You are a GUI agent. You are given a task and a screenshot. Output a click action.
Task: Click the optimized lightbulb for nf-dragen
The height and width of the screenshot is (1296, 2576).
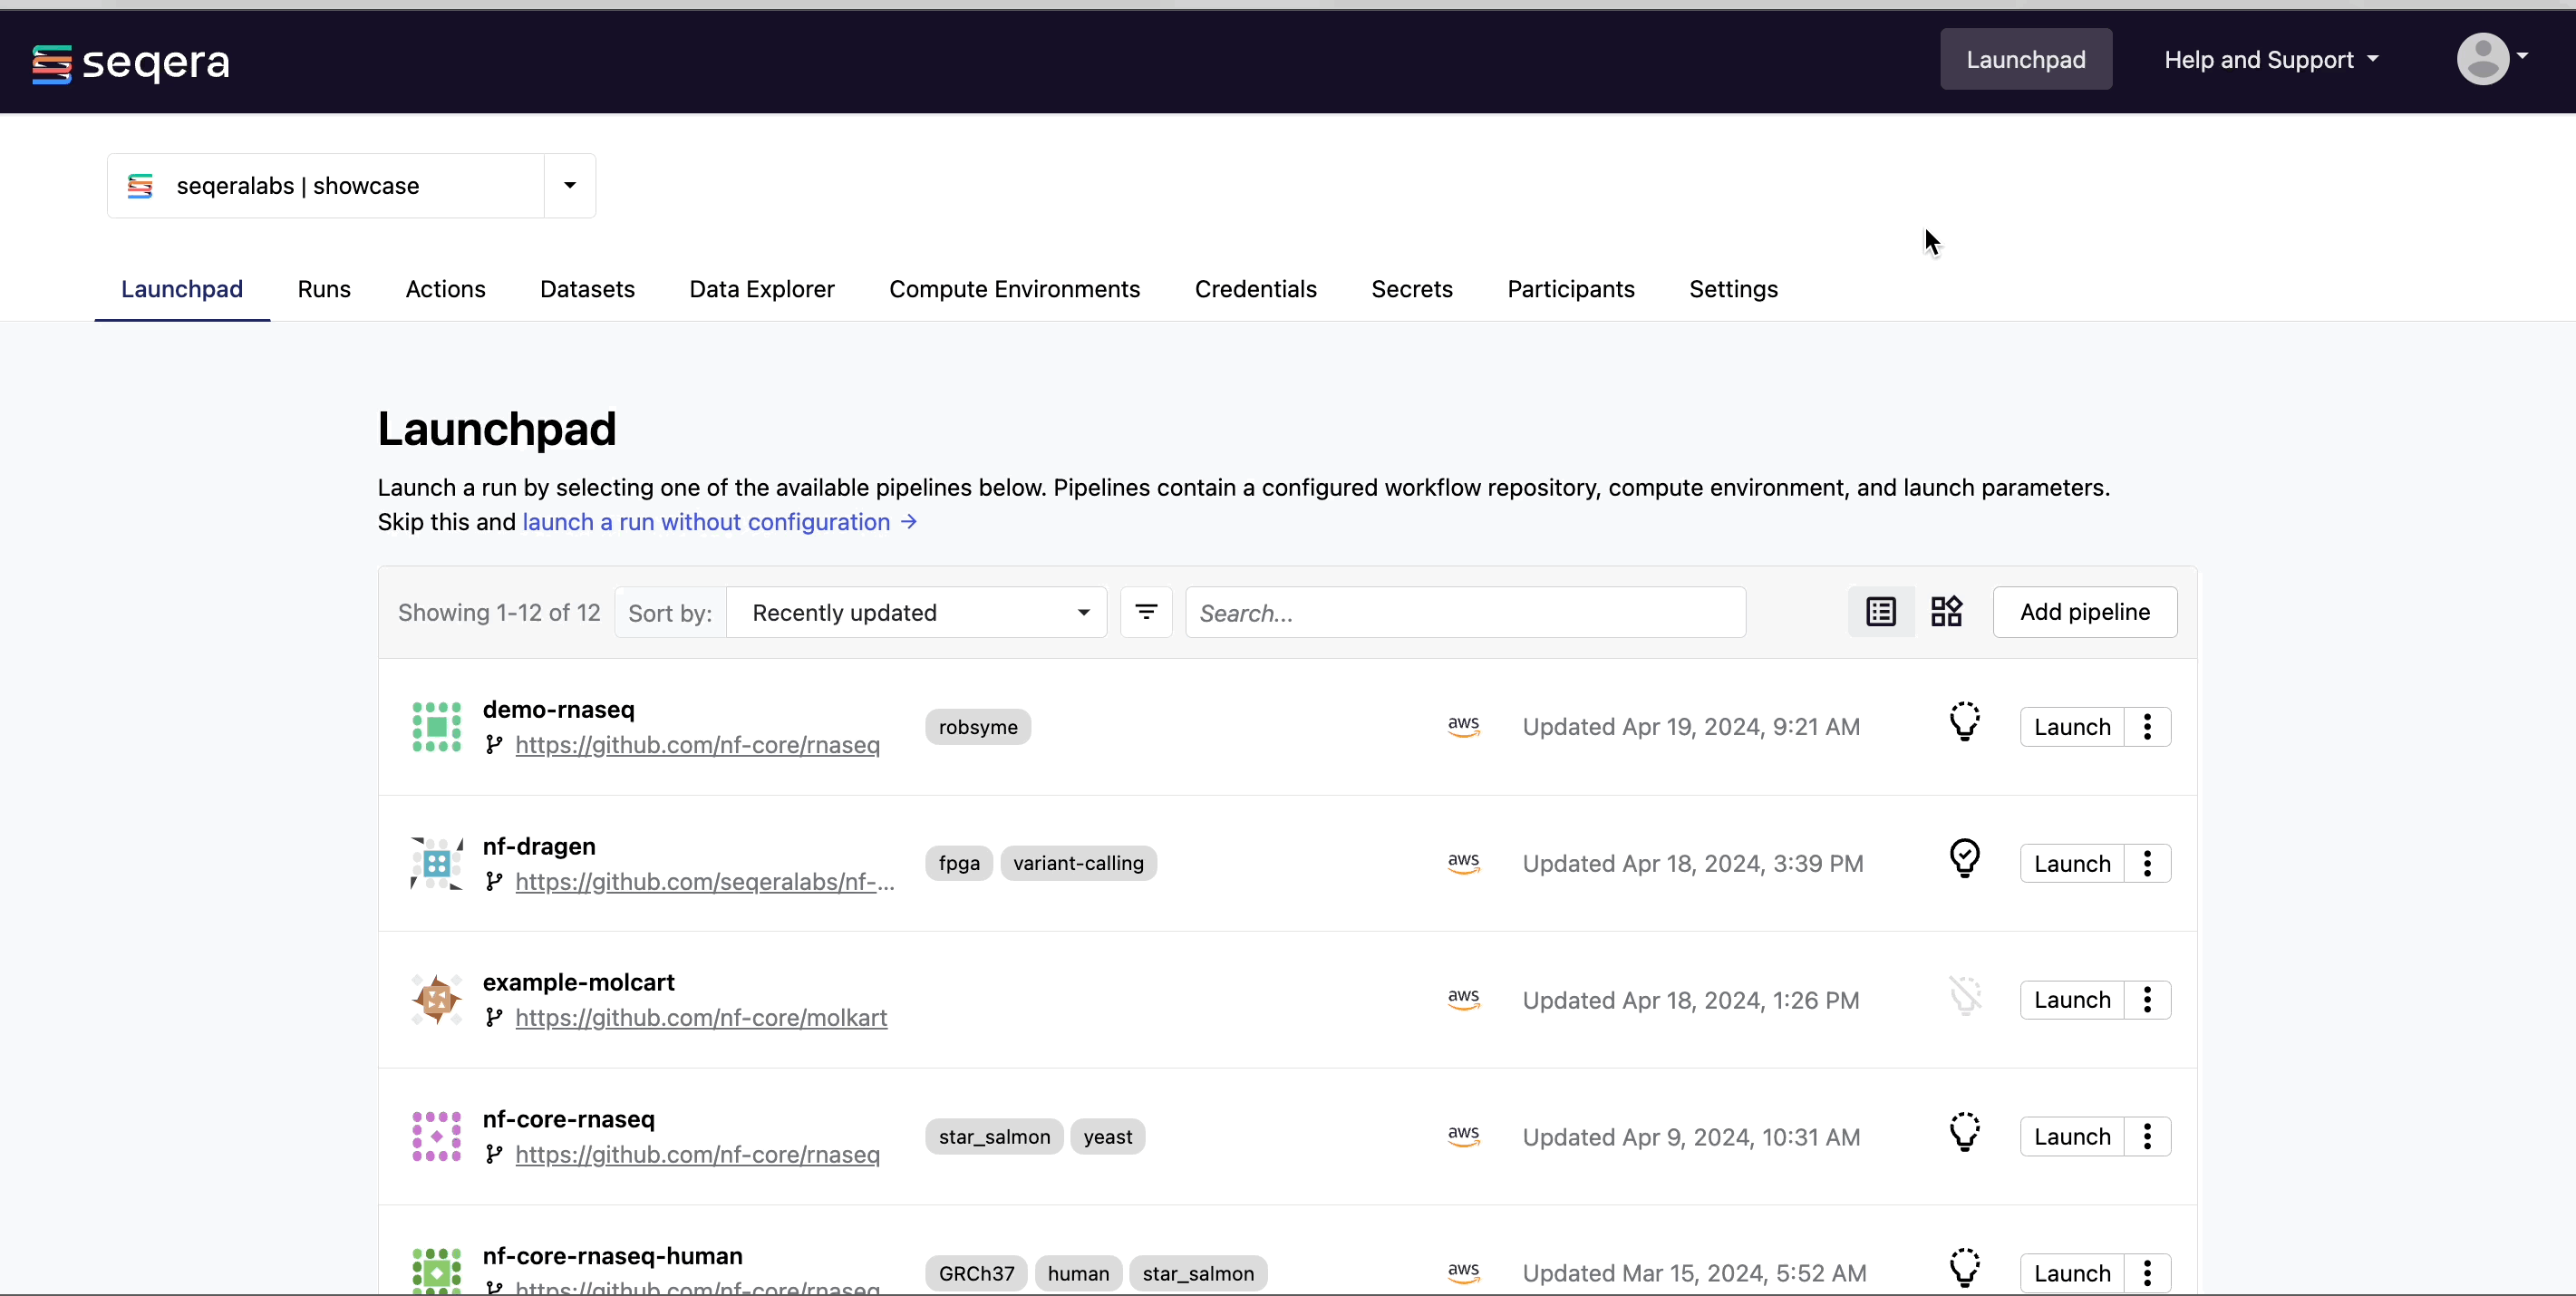[x=1964, y=858]
